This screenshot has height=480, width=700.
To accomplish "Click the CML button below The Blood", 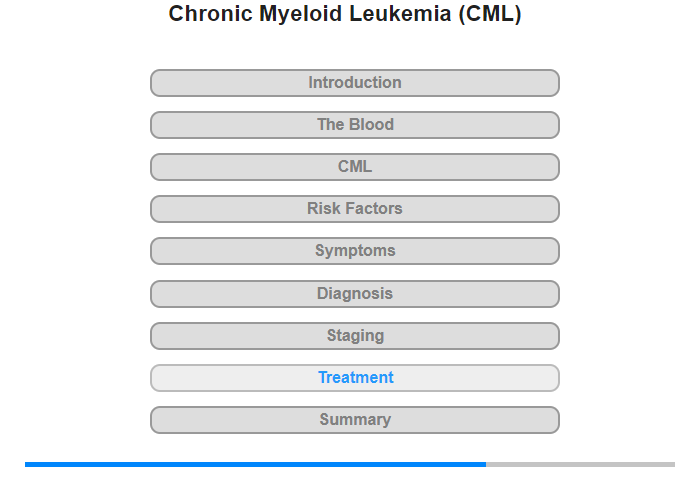I will tap(355, 167).
